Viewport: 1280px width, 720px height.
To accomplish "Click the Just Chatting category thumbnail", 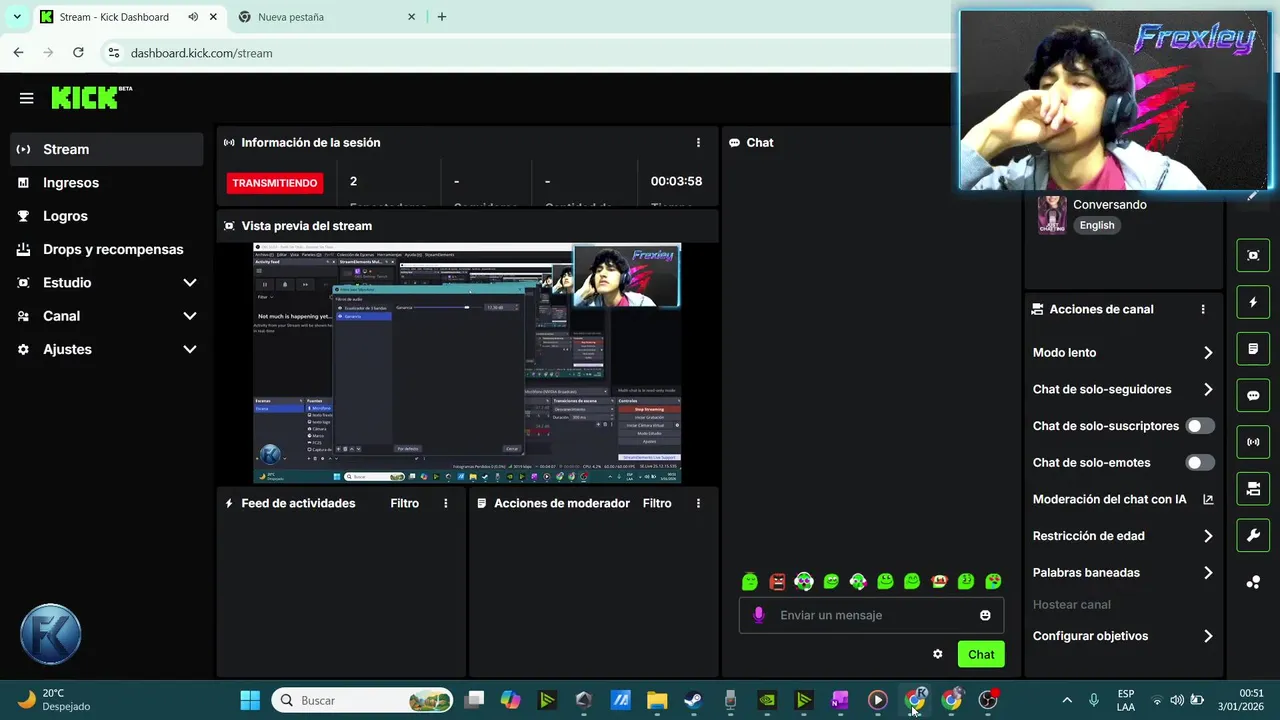I will [1051, 214].
